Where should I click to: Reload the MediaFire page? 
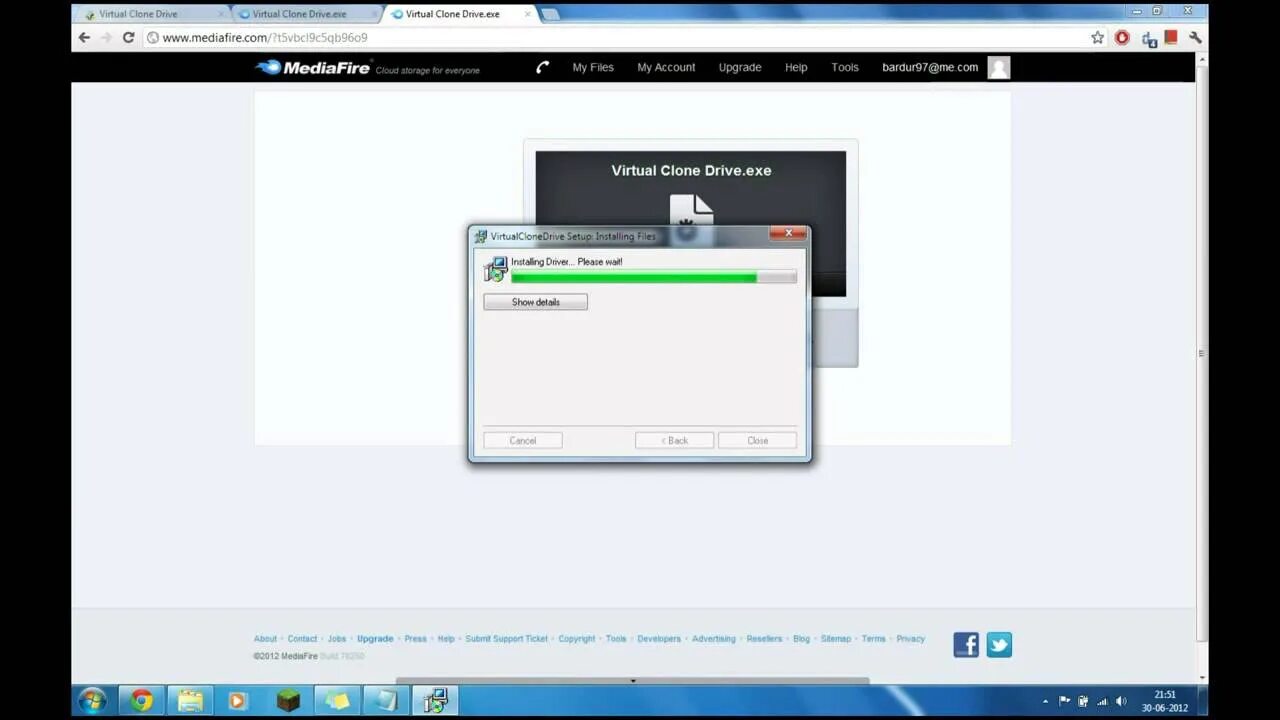(128, 37)
